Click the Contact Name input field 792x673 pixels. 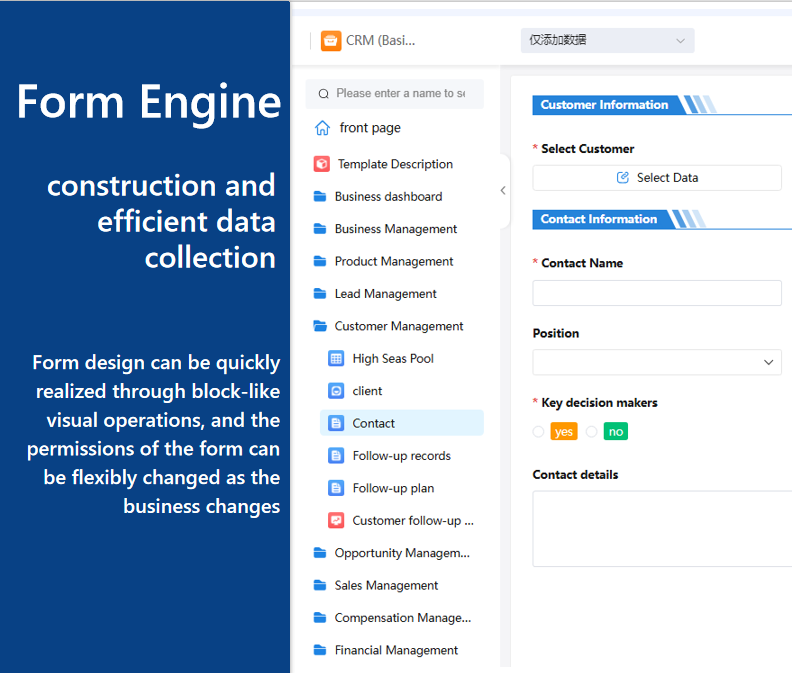tap(657, 293)
